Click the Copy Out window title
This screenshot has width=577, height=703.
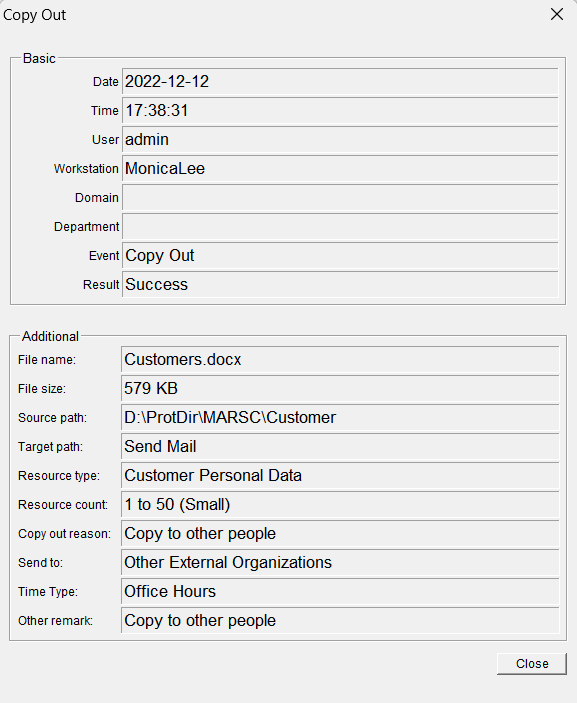coord(34,15)
